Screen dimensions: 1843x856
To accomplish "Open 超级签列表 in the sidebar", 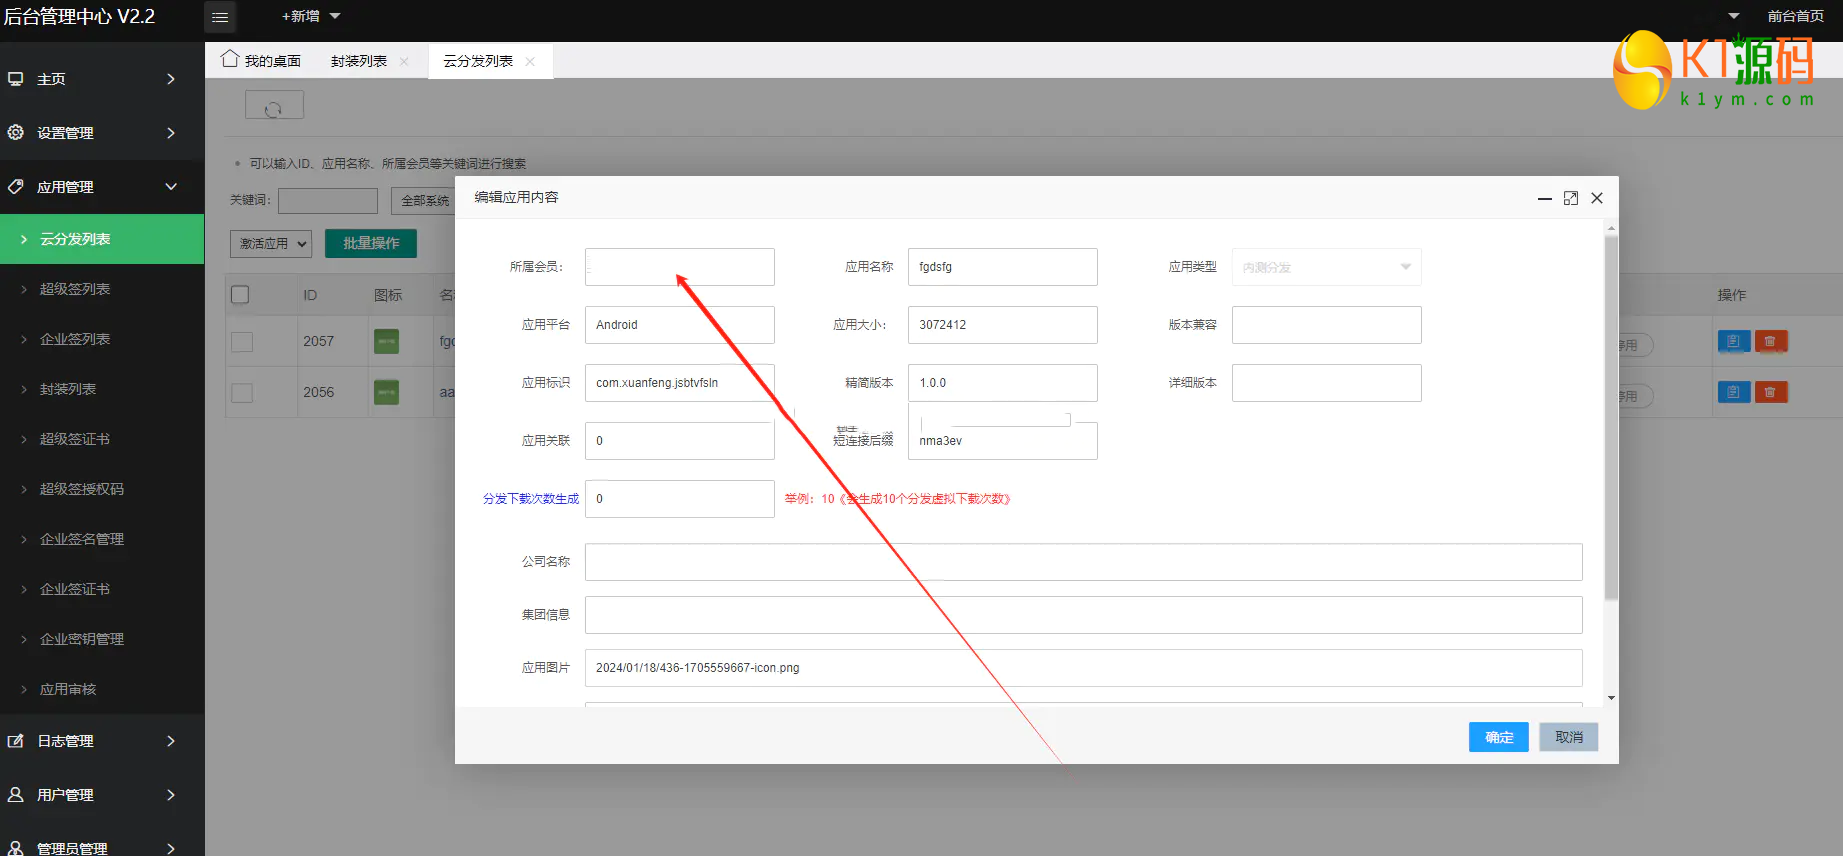I will 102,289.
